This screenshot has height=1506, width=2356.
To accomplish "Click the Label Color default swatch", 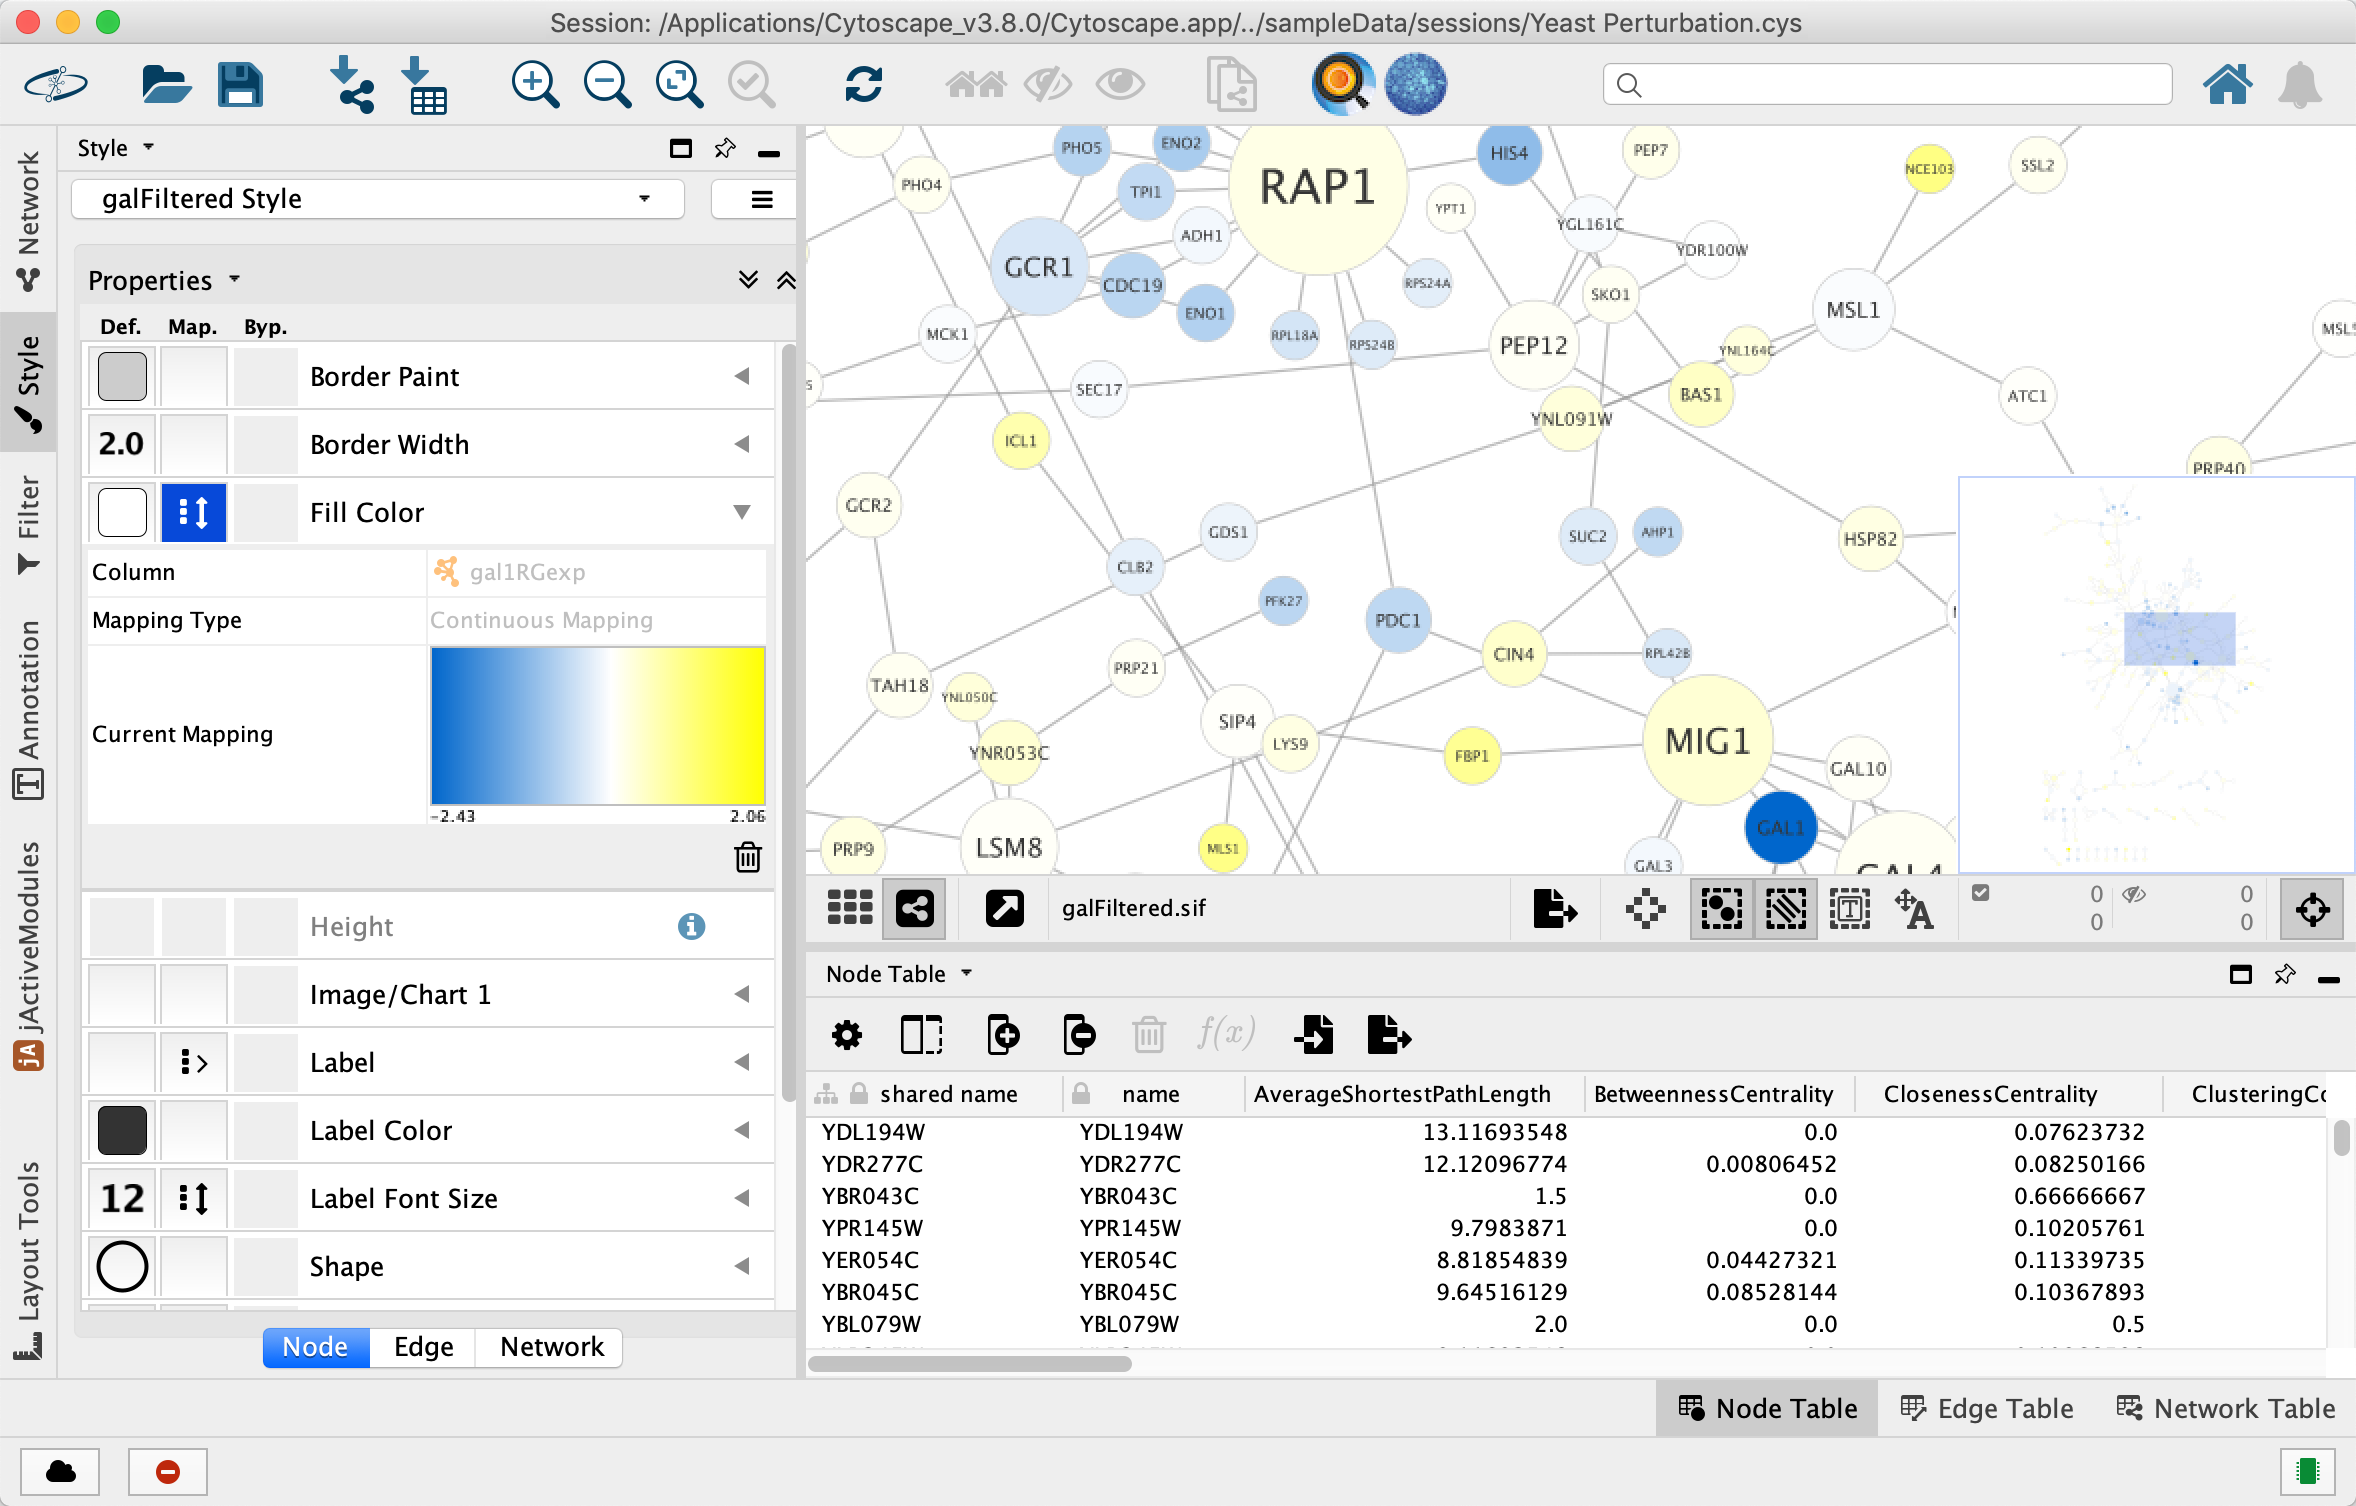I will (122, 1131).
